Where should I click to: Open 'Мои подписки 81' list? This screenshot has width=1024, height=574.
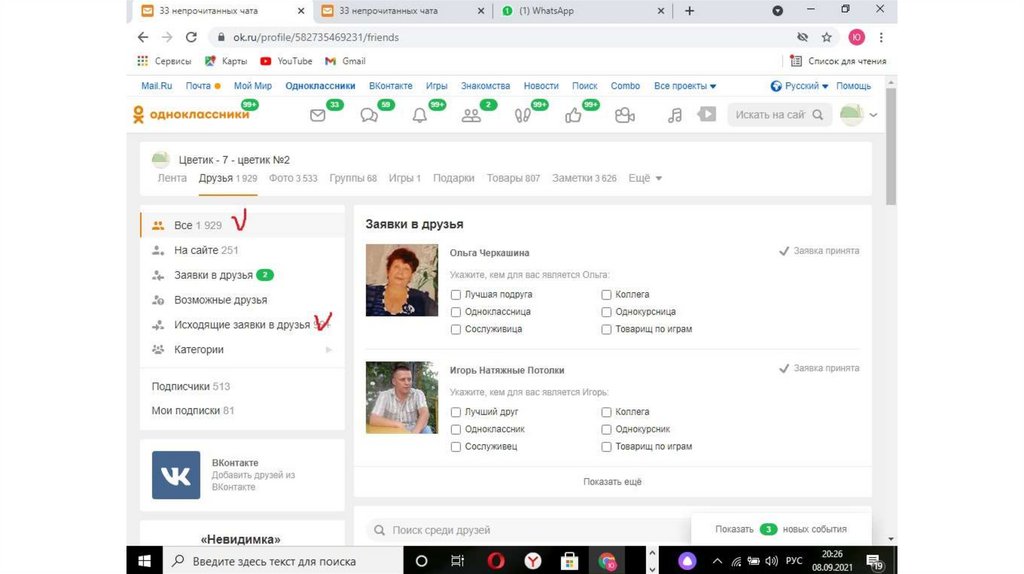tap(193, 410)
